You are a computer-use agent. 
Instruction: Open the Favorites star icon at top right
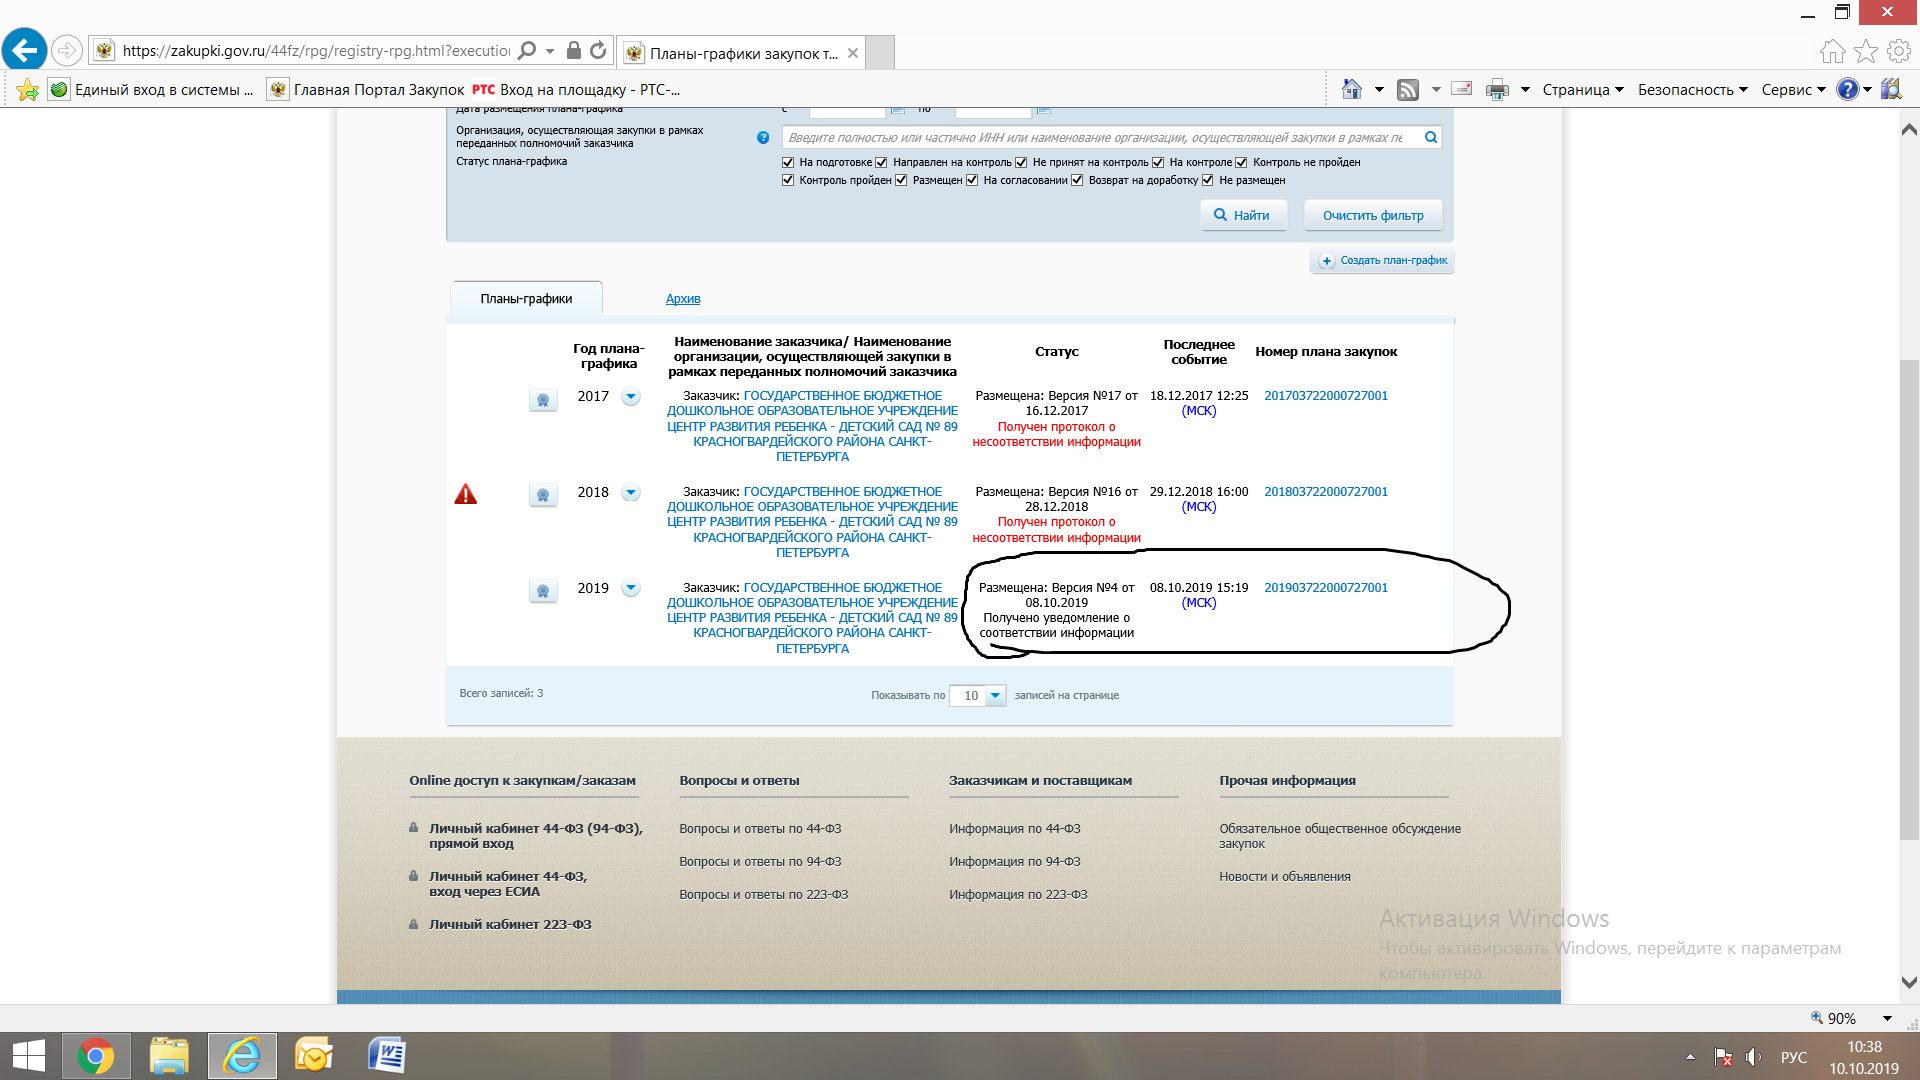pos(1866,51)
